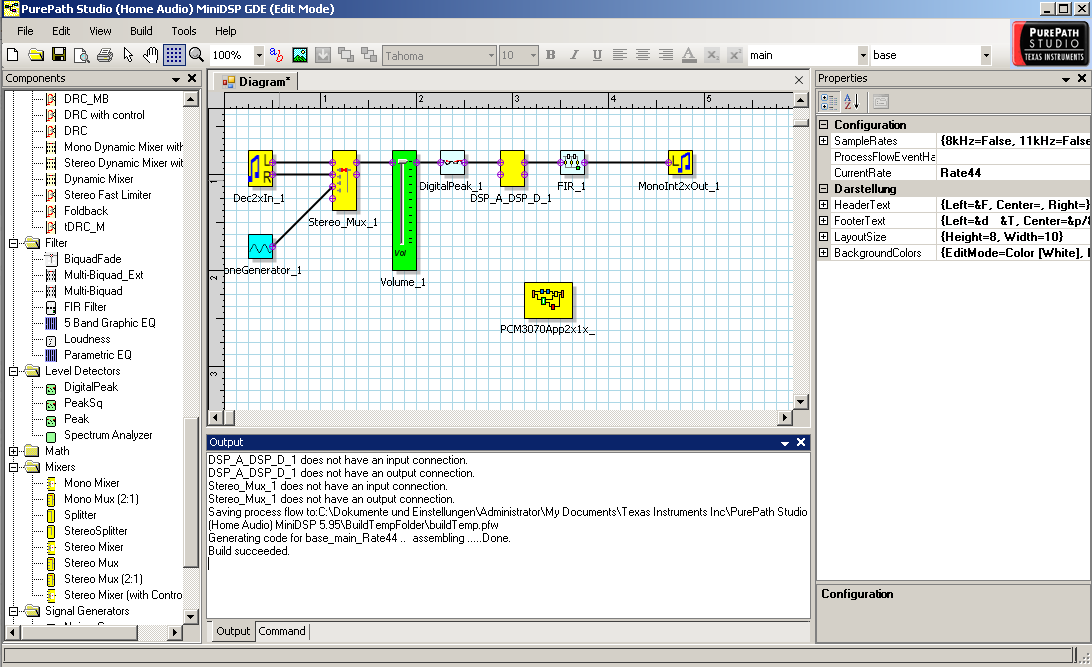The image size is (1092, 667).
Task: Close the Components panel
Action: click(x=192, y=78)
